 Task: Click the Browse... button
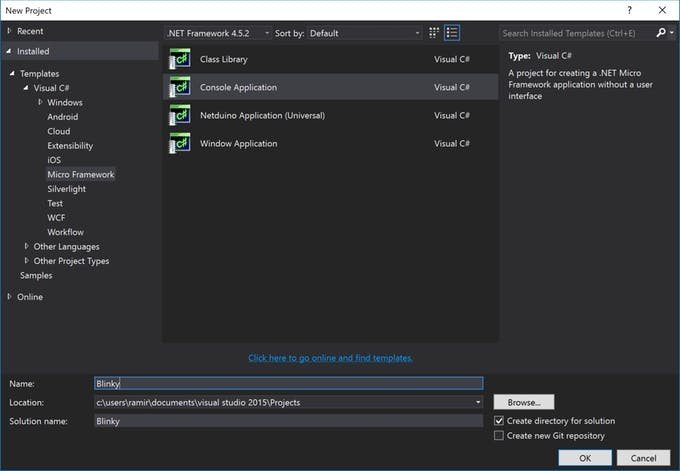523,402
